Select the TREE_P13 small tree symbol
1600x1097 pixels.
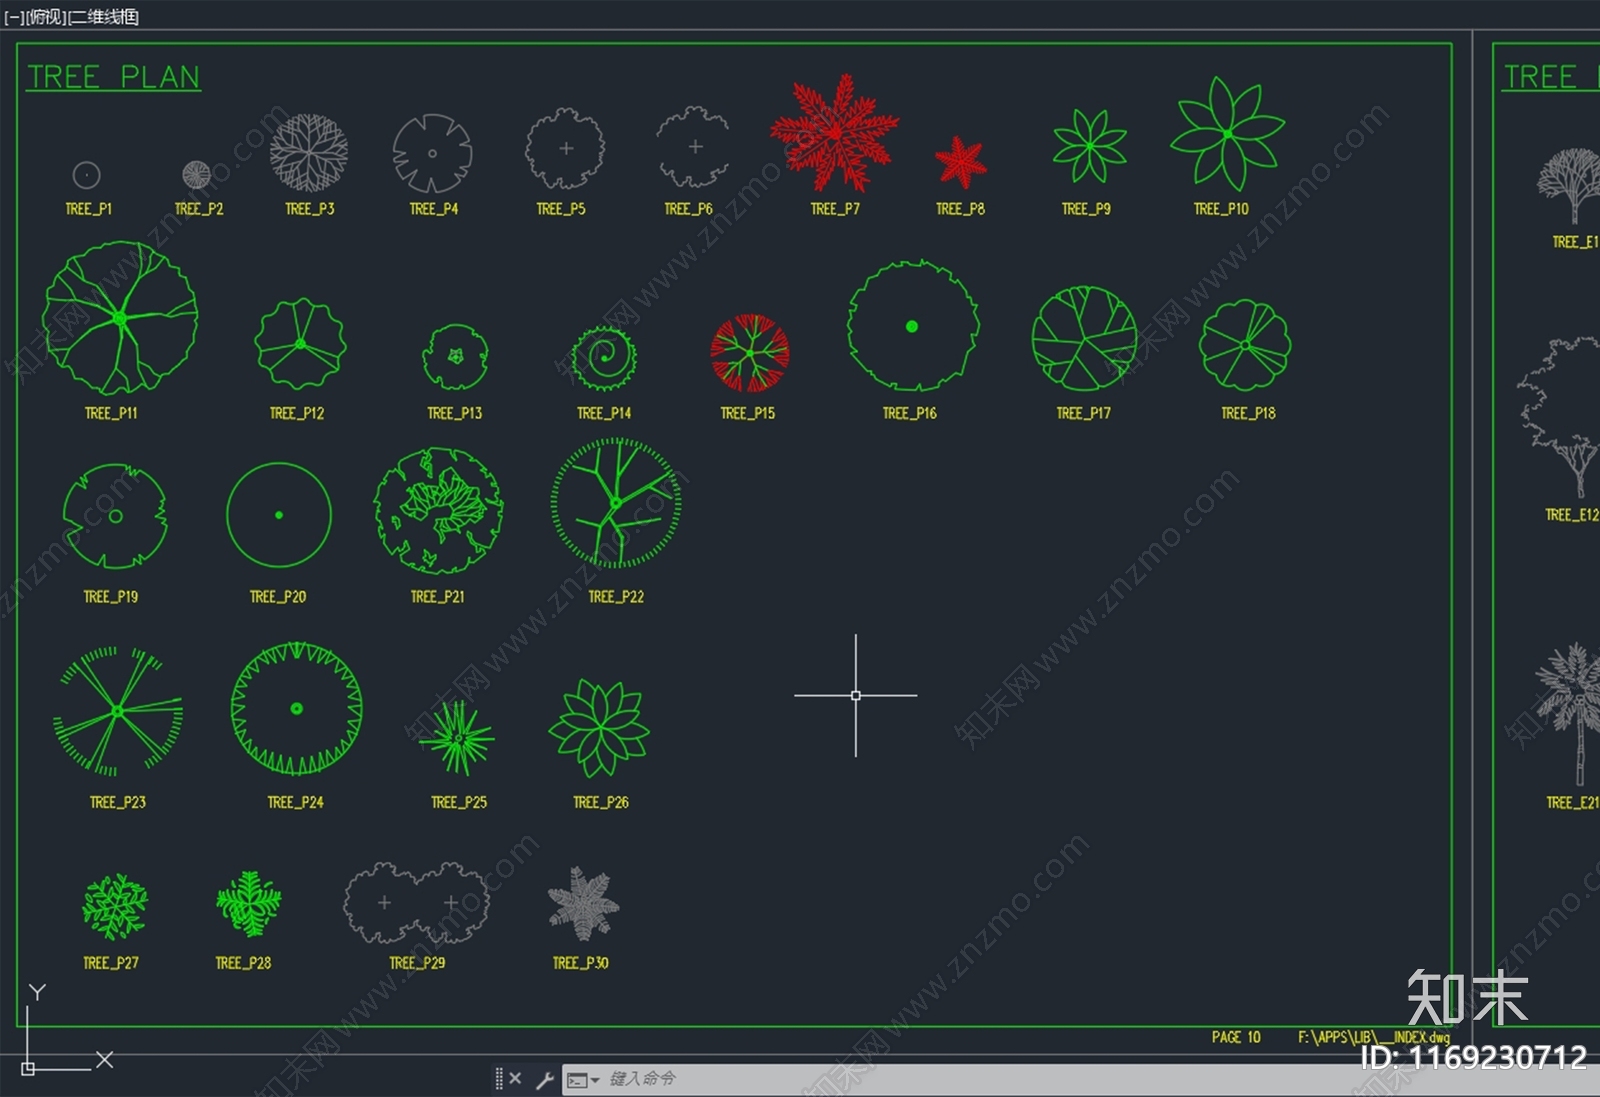[x=456, y=356]
